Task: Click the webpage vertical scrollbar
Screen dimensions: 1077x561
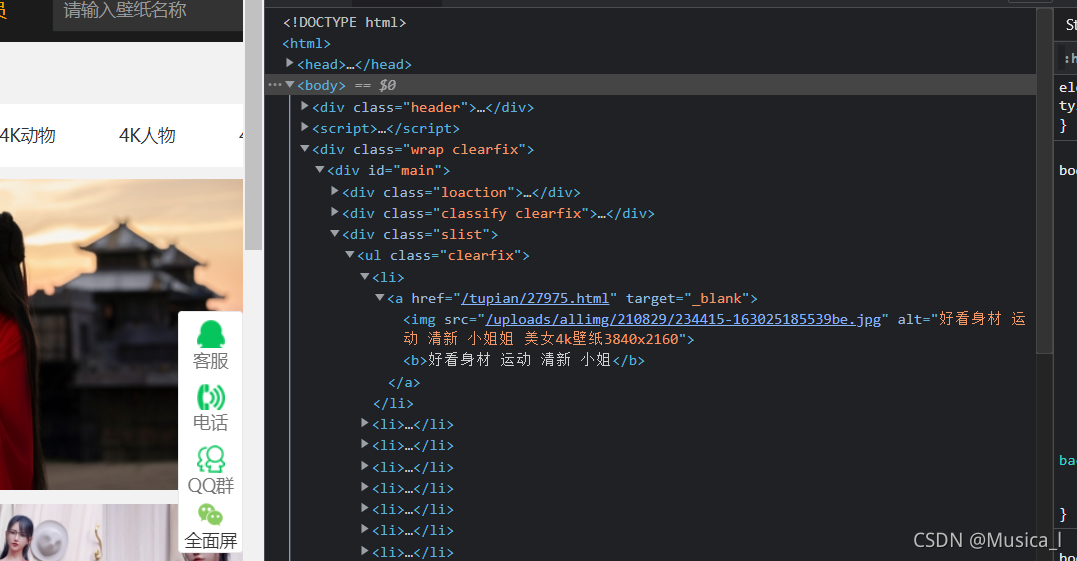Action: point(254,125)
